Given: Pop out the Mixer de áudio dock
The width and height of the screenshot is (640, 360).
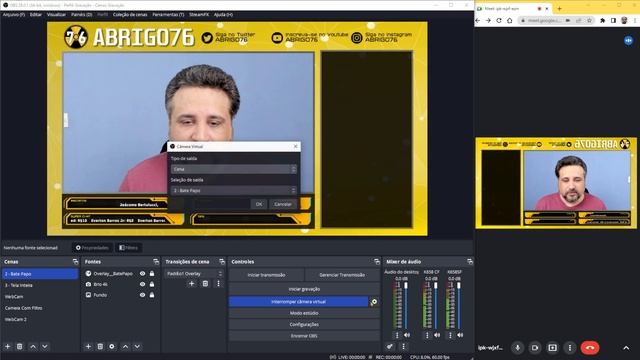Looking at the screenshot, I should pos(470,262).
